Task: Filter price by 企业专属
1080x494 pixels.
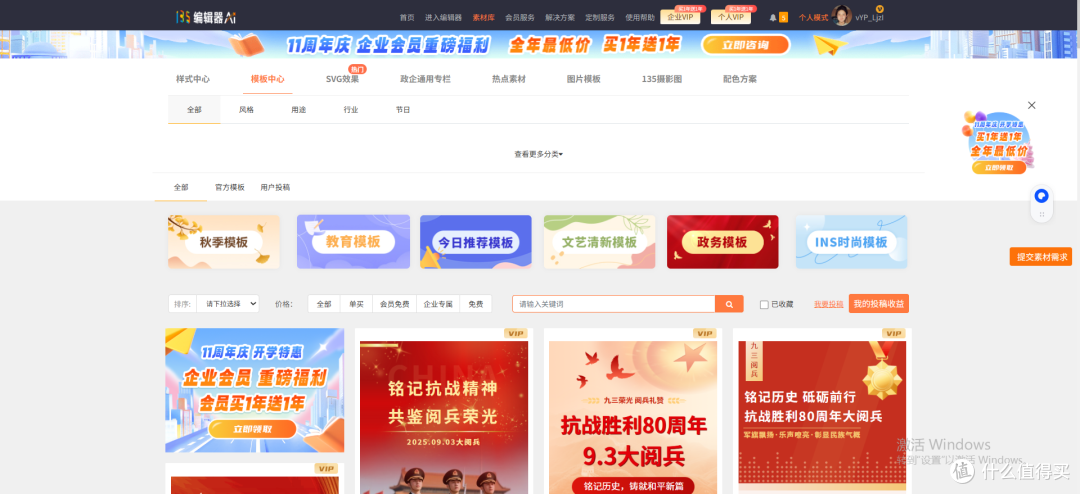Action: pos(438,304)
